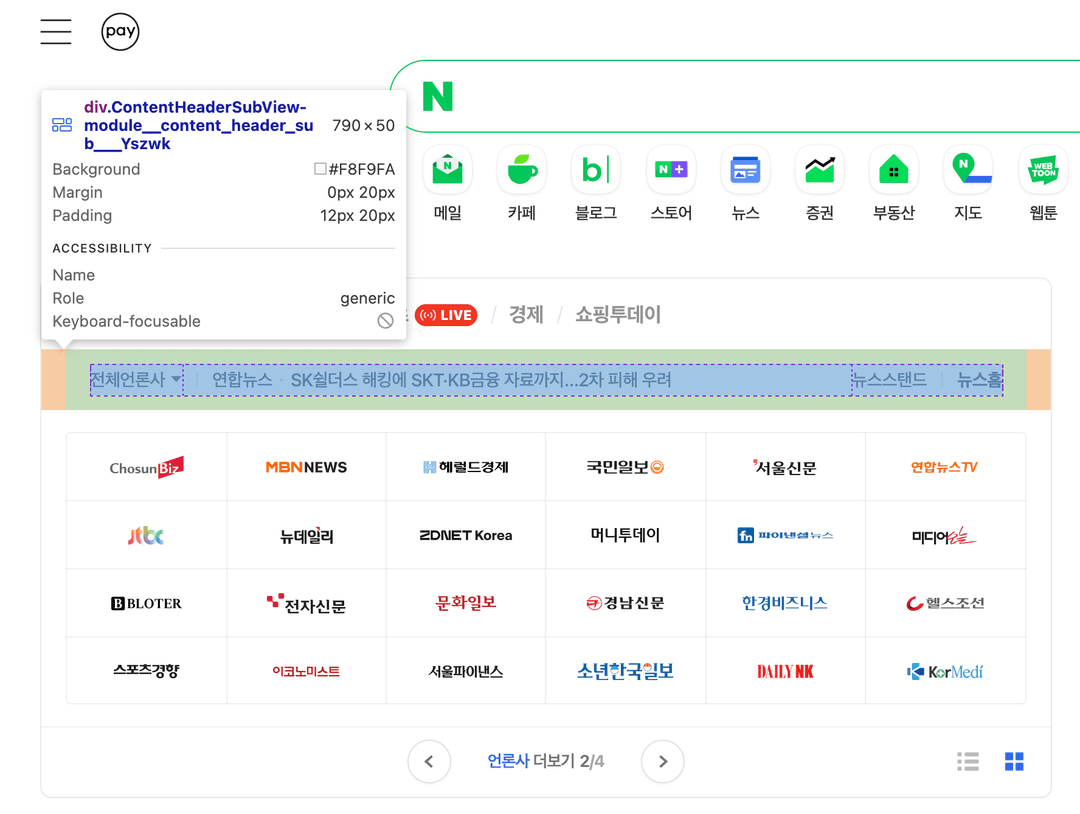The height and width of the screenshot is (814, 1080).
Task: Open the 뉴데일리 press logo
Action: (x=307, y=535)
